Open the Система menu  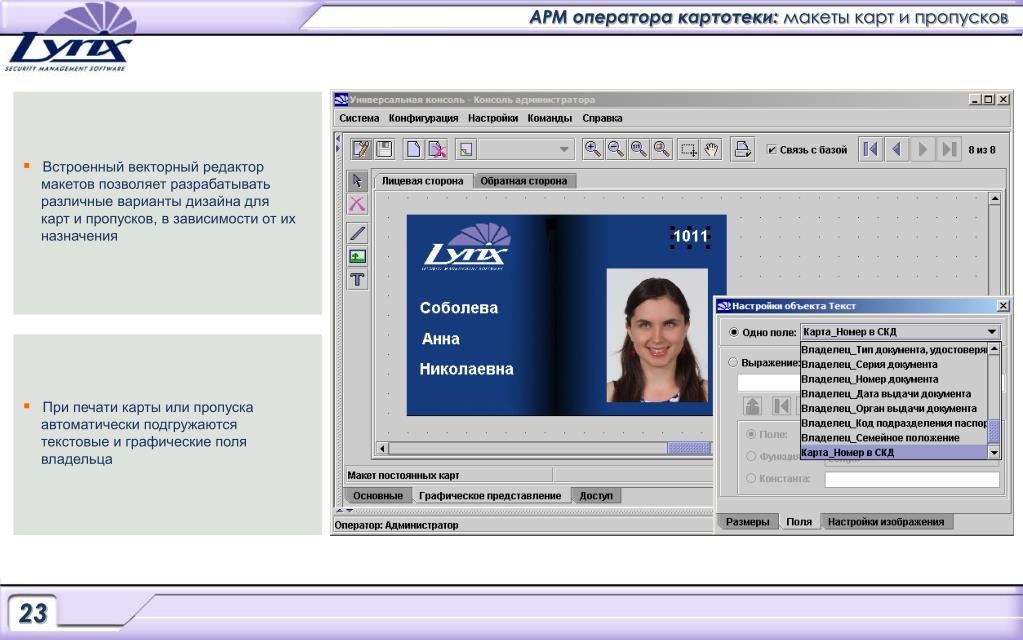coord(359,118)
